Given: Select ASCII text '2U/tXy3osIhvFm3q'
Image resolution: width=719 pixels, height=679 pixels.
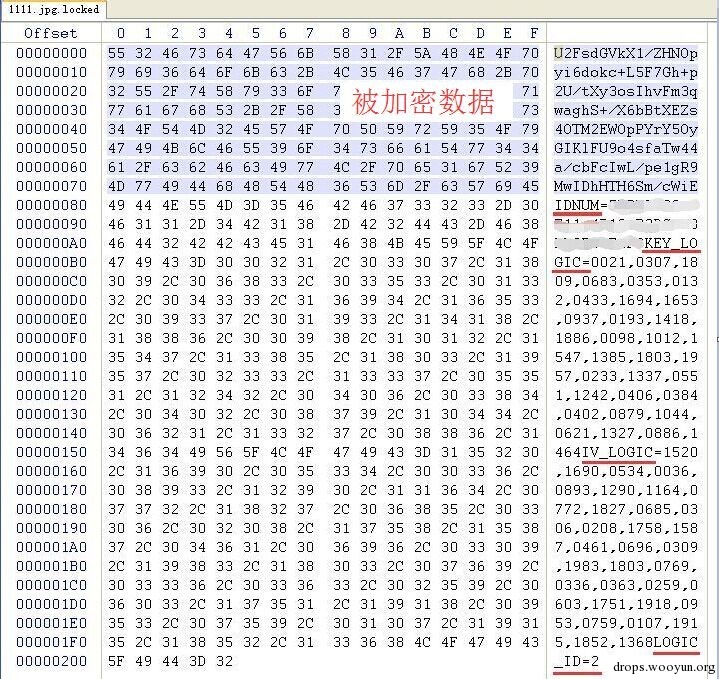Looking at the screenshot, I should (626, 91).
